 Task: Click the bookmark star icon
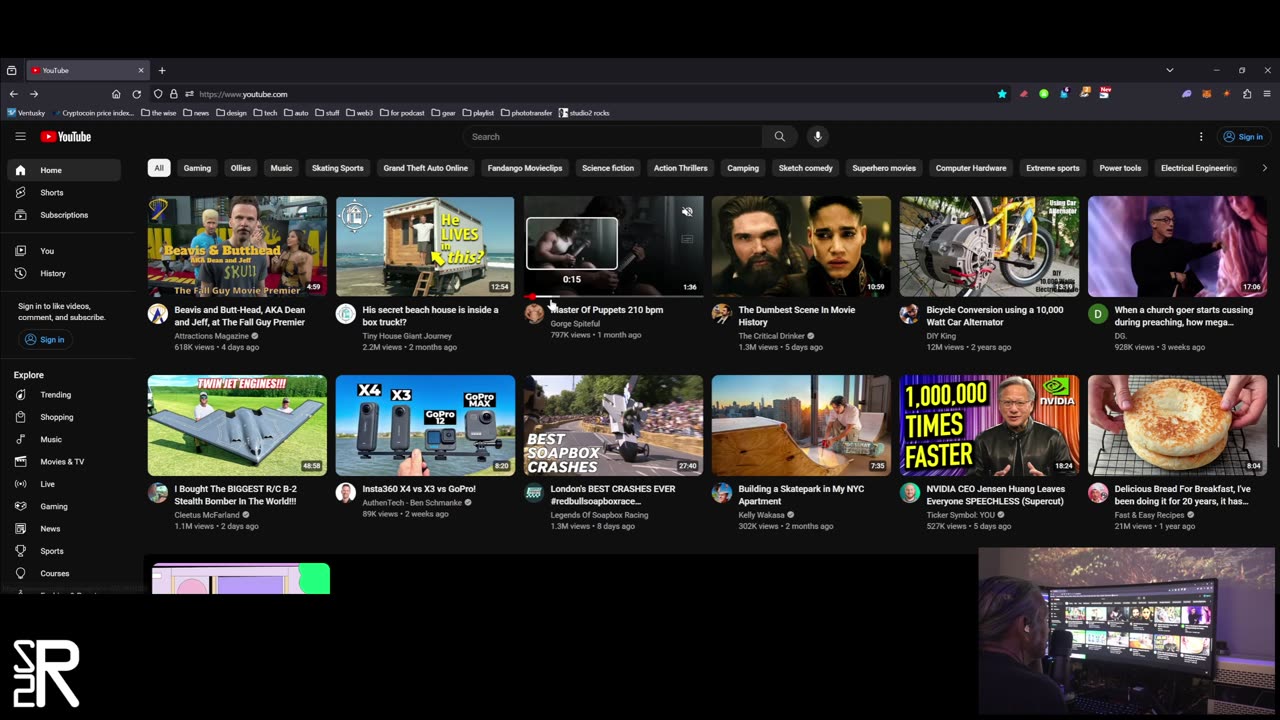point(1002,94)
